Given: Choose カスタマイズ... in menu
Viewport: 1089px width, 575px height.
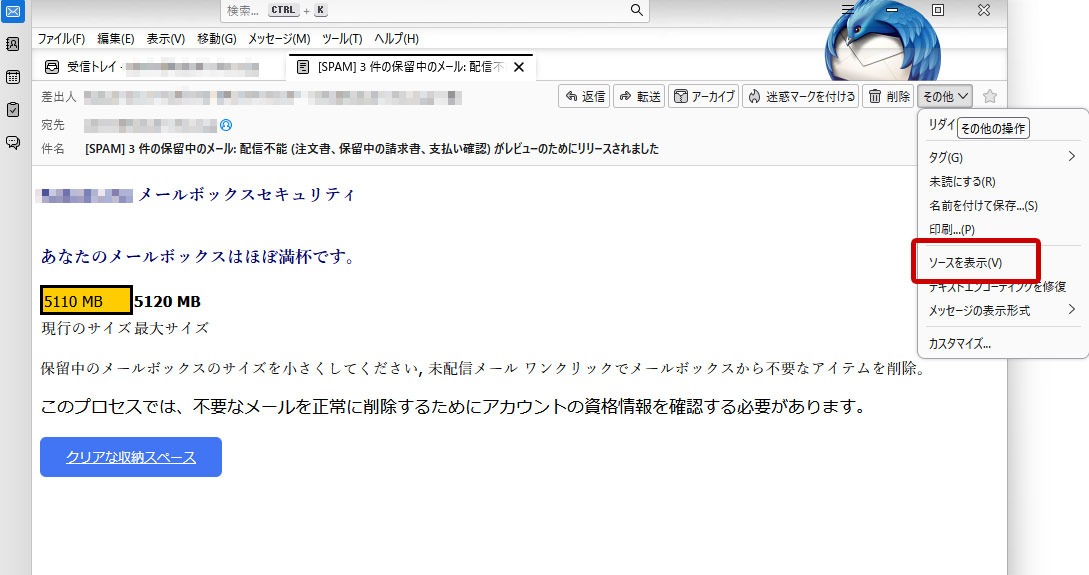Looking at the screenshot, I should click(1002, 344).
